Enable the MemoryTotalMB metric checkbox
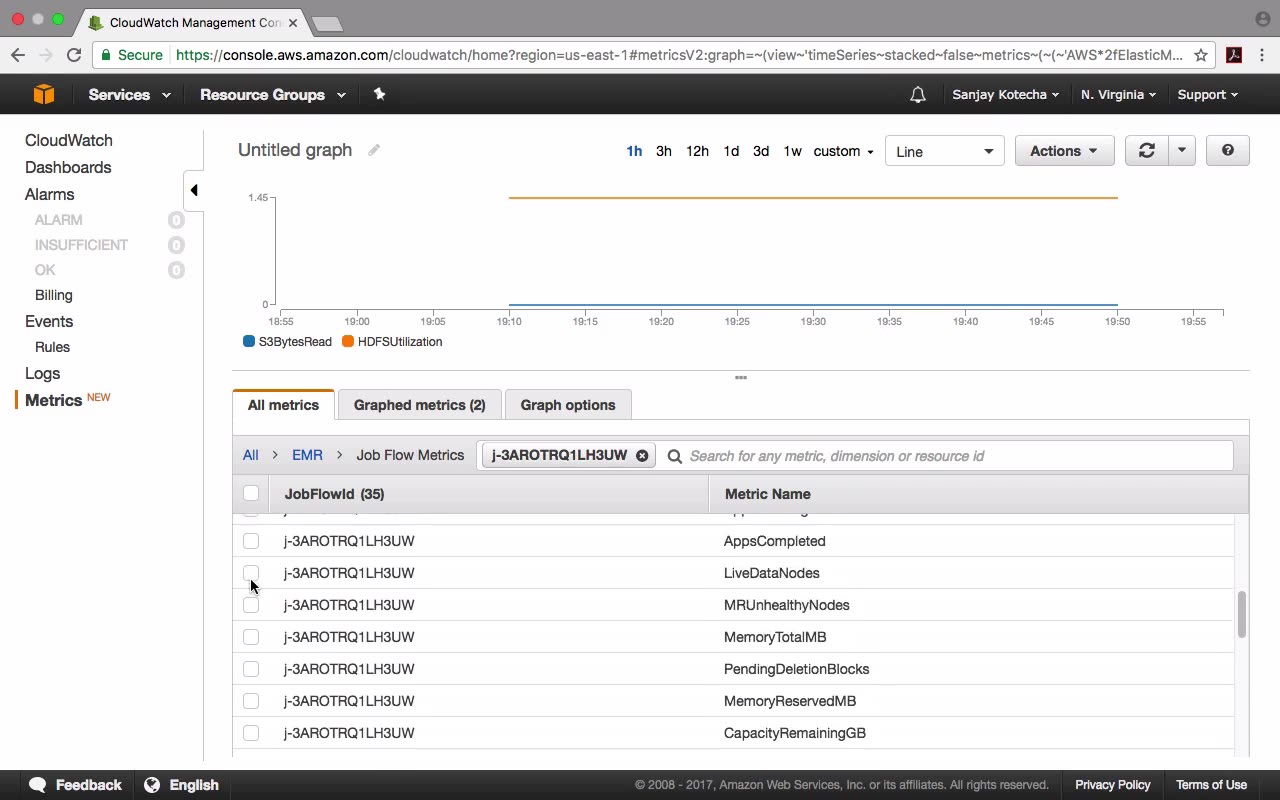The height and width of the screenshot is (800, 1280). pyautogui.click(x=251, y=637)
